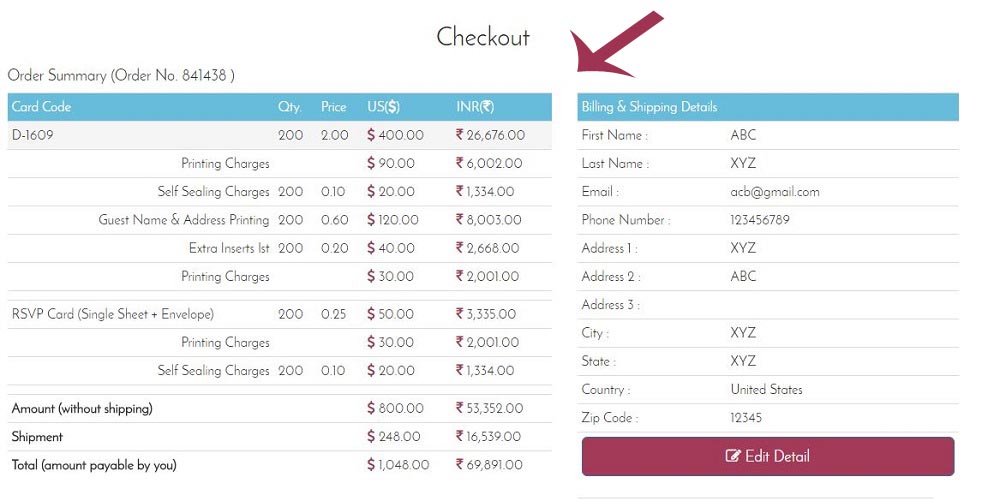Click the total in rupees ₹69,891.00
This screenshot has width=1000, height=501.
click(x=489, y=465)
